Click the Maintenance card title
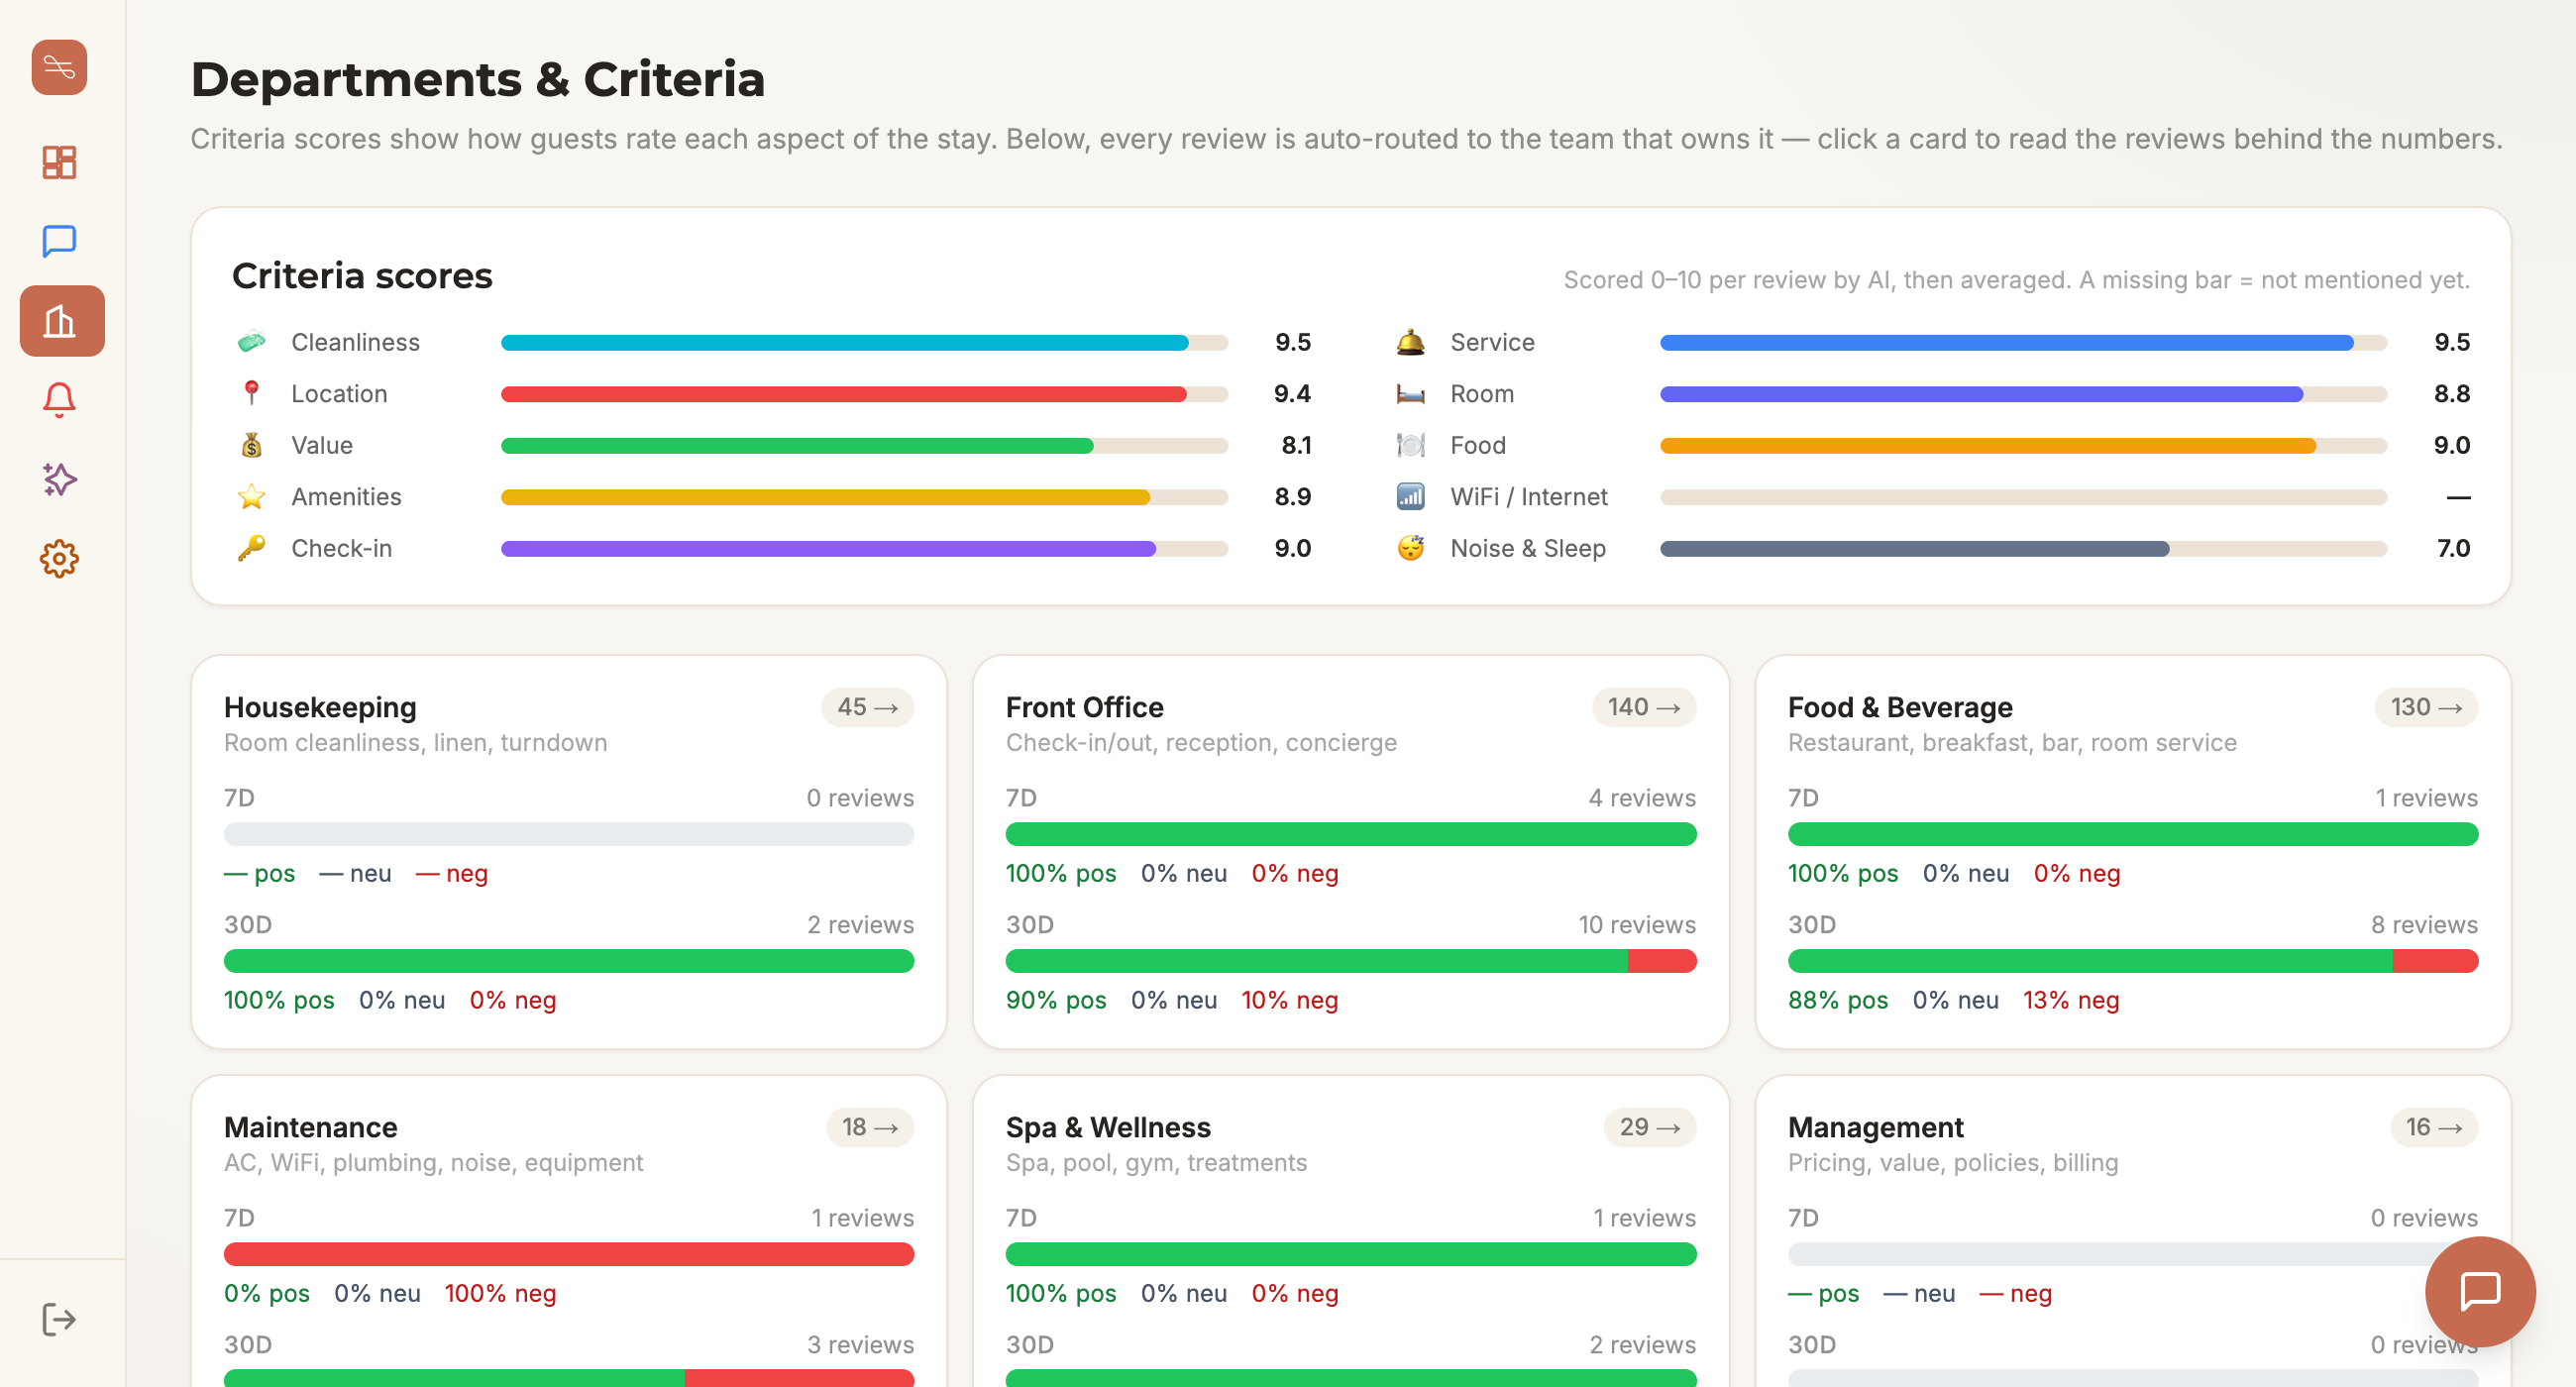The height and width of the screenshot is (1387, 2576). point(311,1127)
